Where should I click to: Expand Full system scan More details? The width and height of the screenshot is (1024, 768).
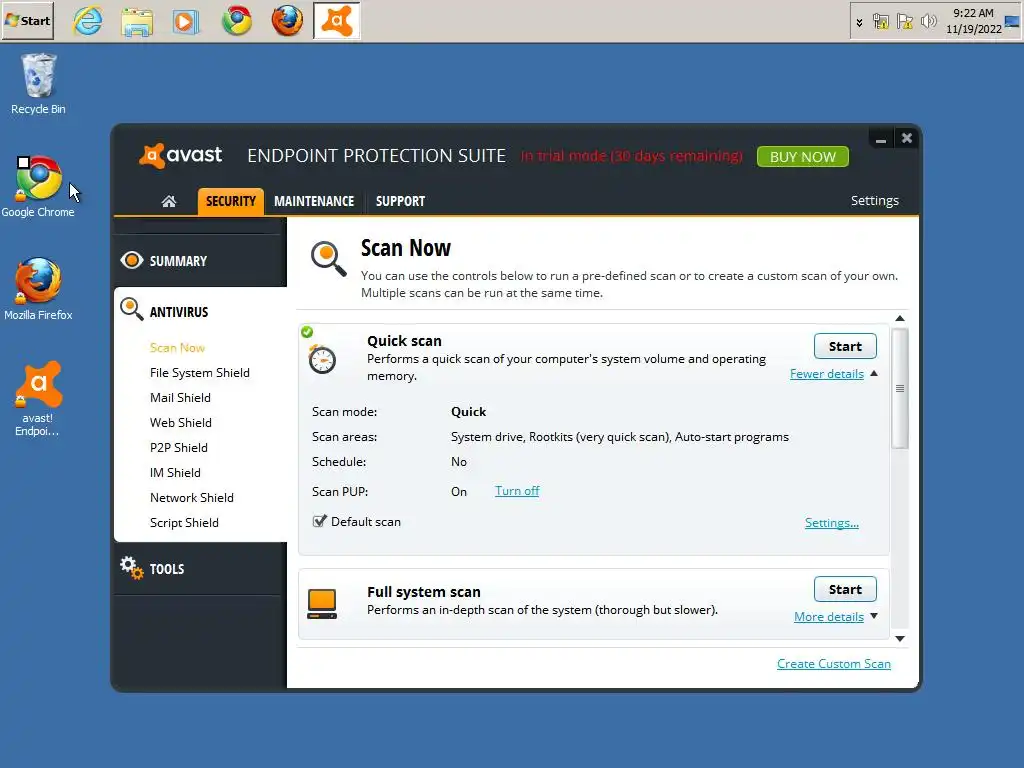click(x=829, y=616)
